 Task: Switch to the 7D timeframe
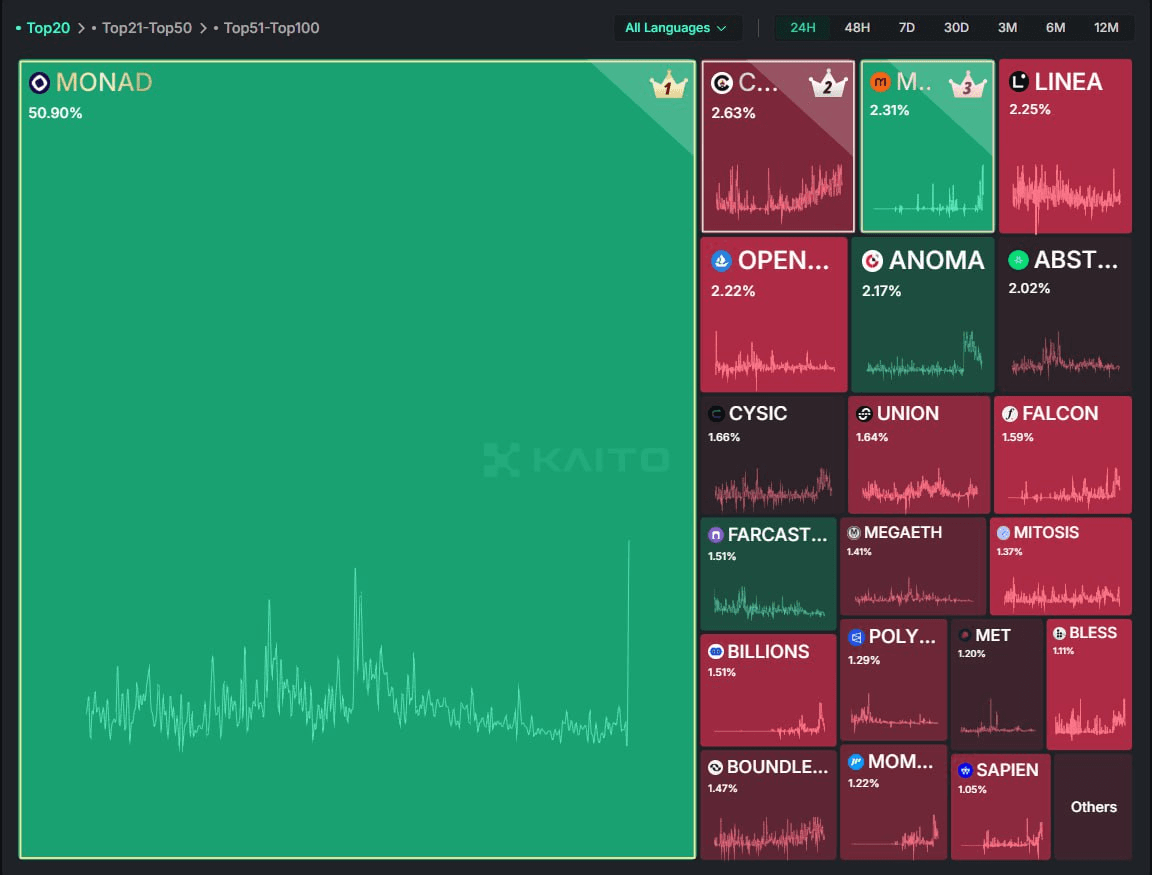point(907,28)
